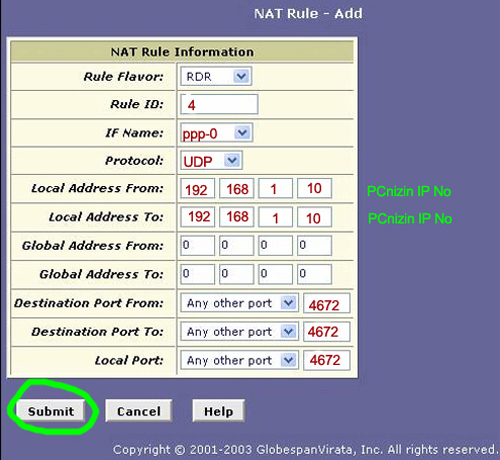This screenshot has width=500, height=460.
Task: Click Local Port number field
Action: pos(327,360)
